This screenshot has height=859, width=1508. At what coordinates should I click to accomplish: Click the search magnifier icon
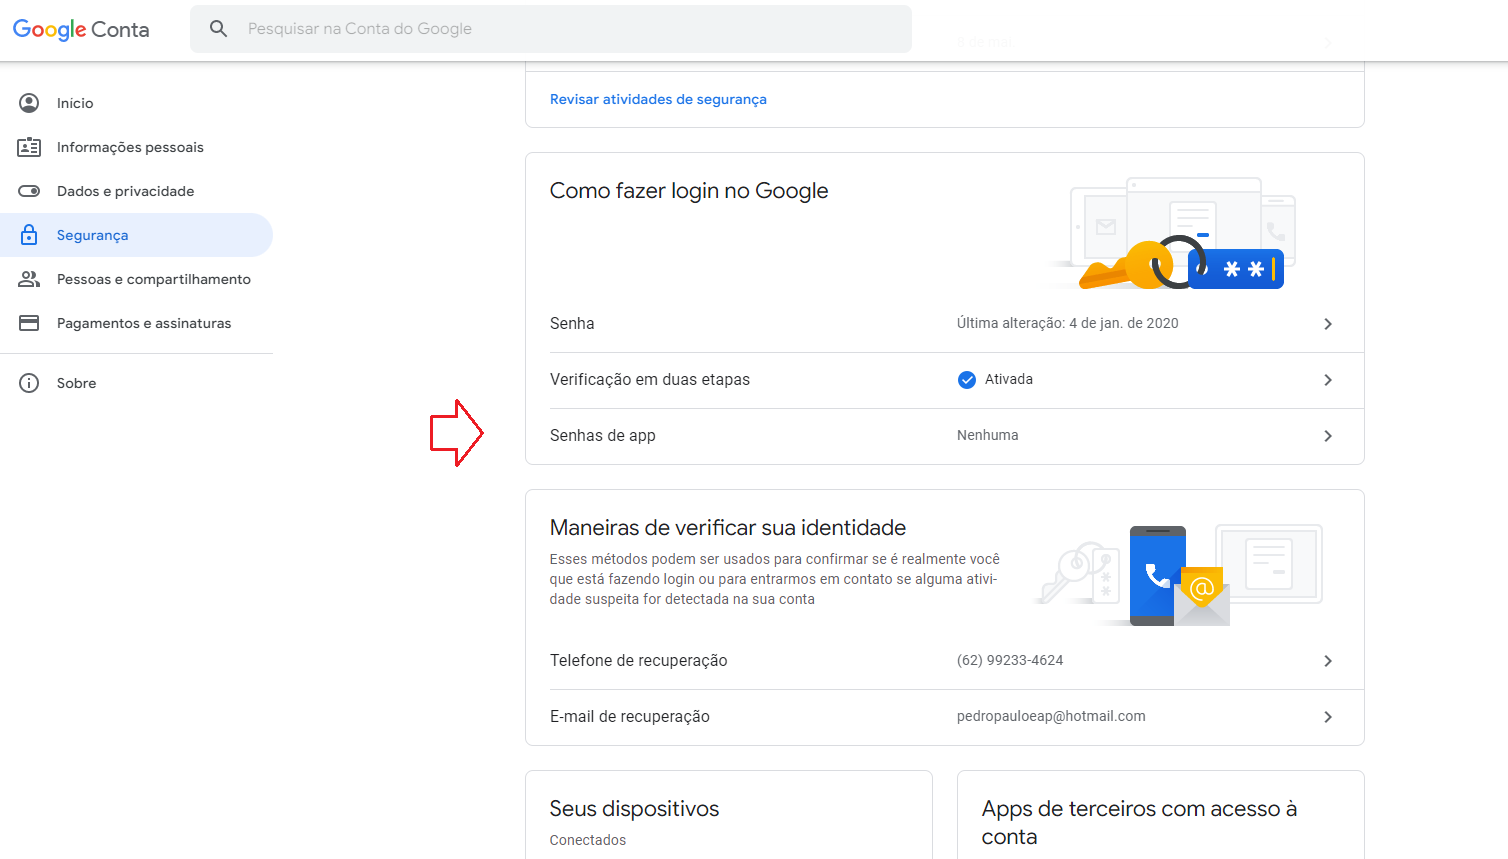(x=218, y=29)
